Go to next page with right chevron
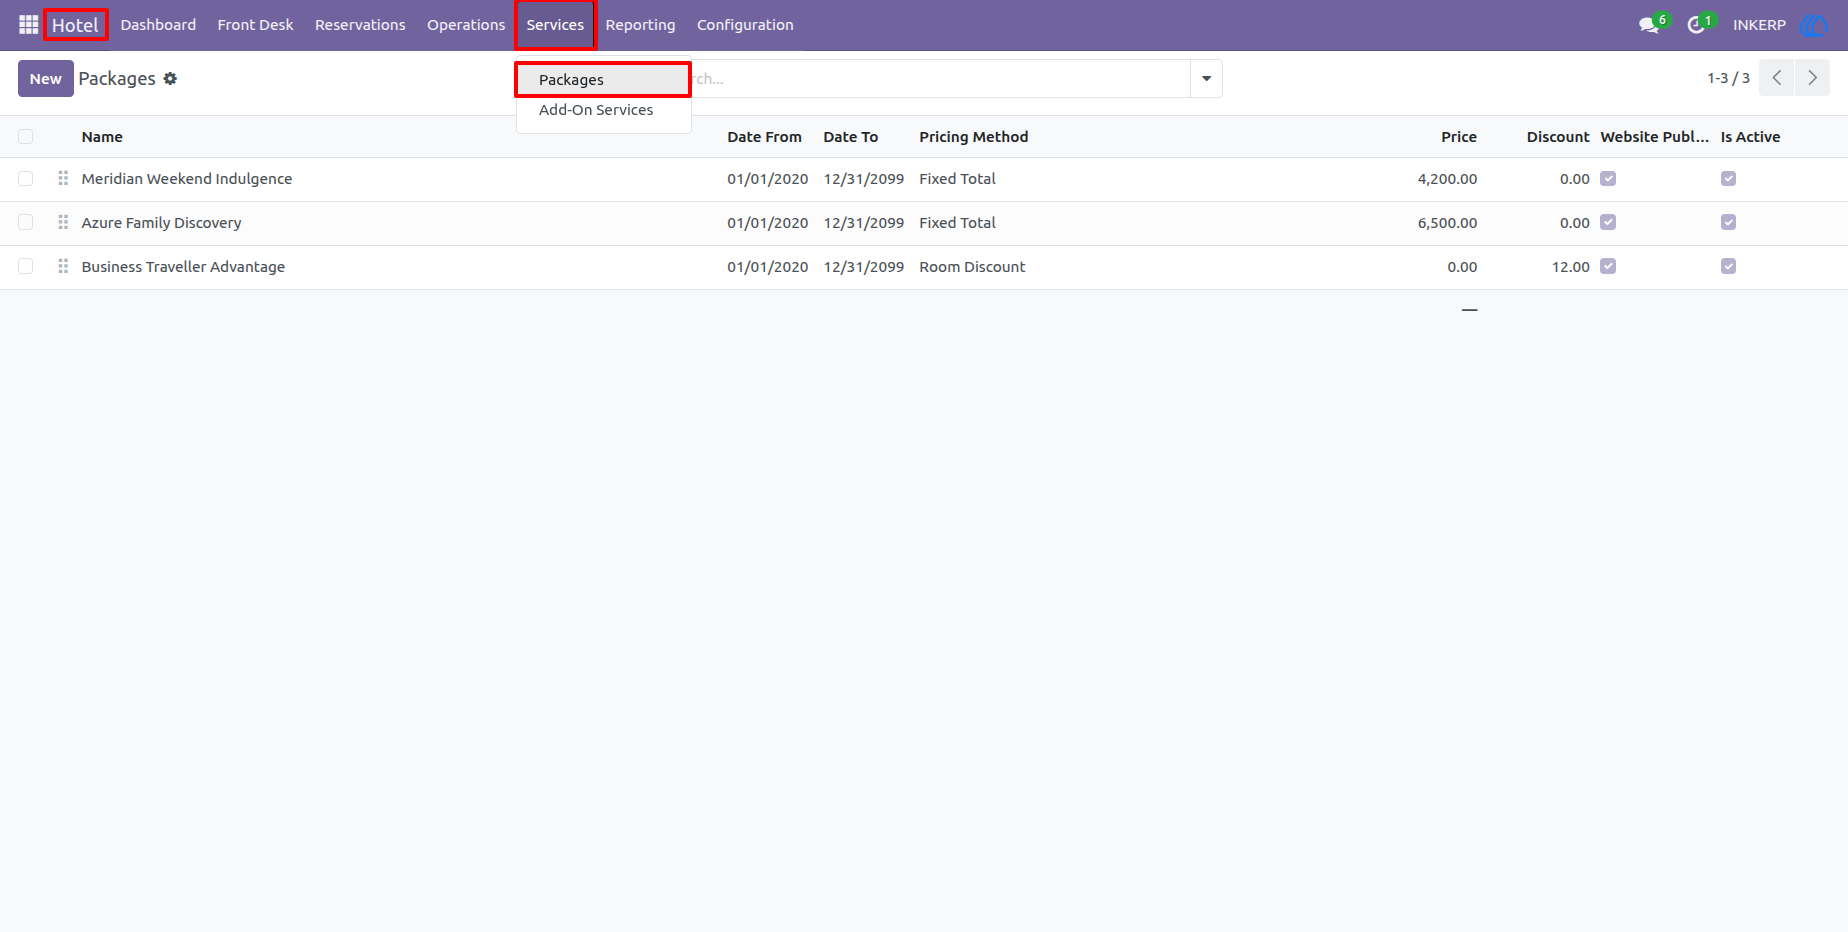Image resolution: width=1848 pixels, height=932 pixels. coord(1812,78)
